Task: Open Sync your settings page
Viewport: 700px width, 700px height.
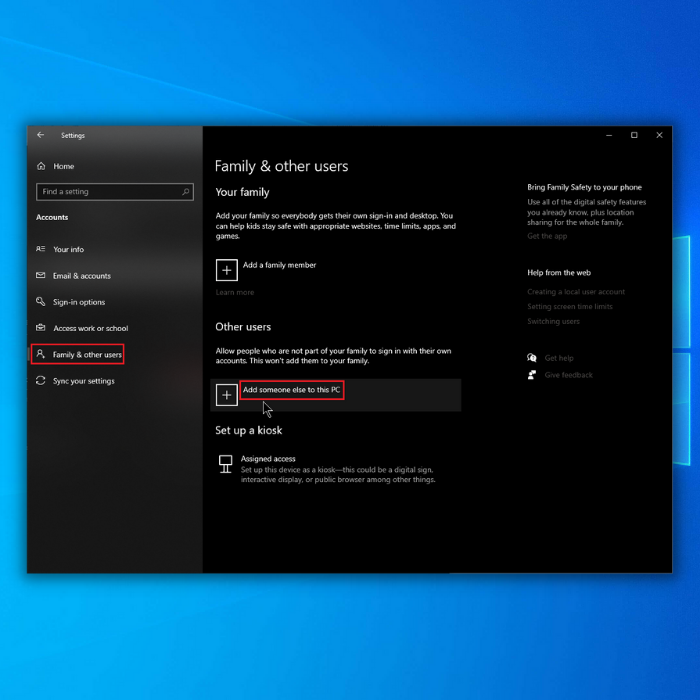Action: click(x=83, y=381)
